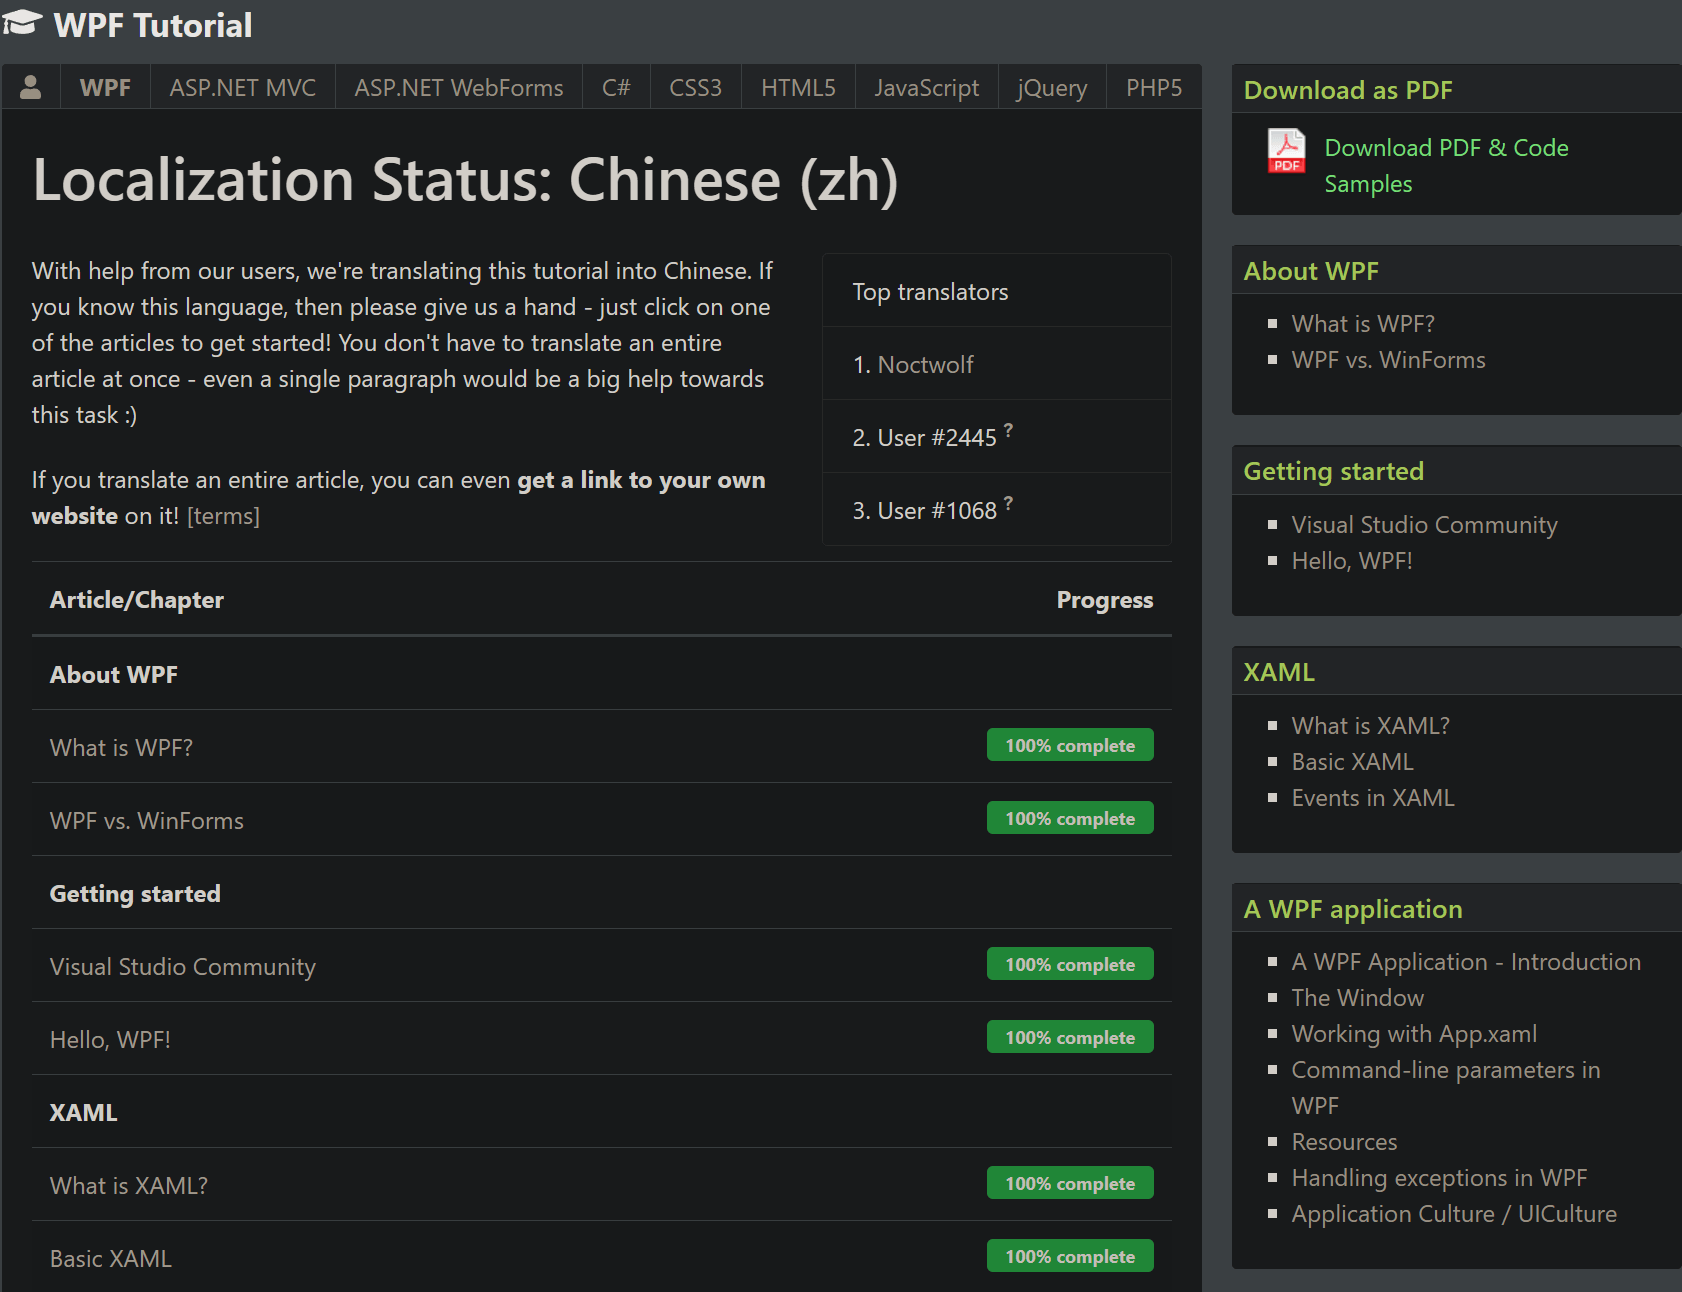Go to the PHP5 tab
This screenshot has height=1292, width=1682.
1153,88
